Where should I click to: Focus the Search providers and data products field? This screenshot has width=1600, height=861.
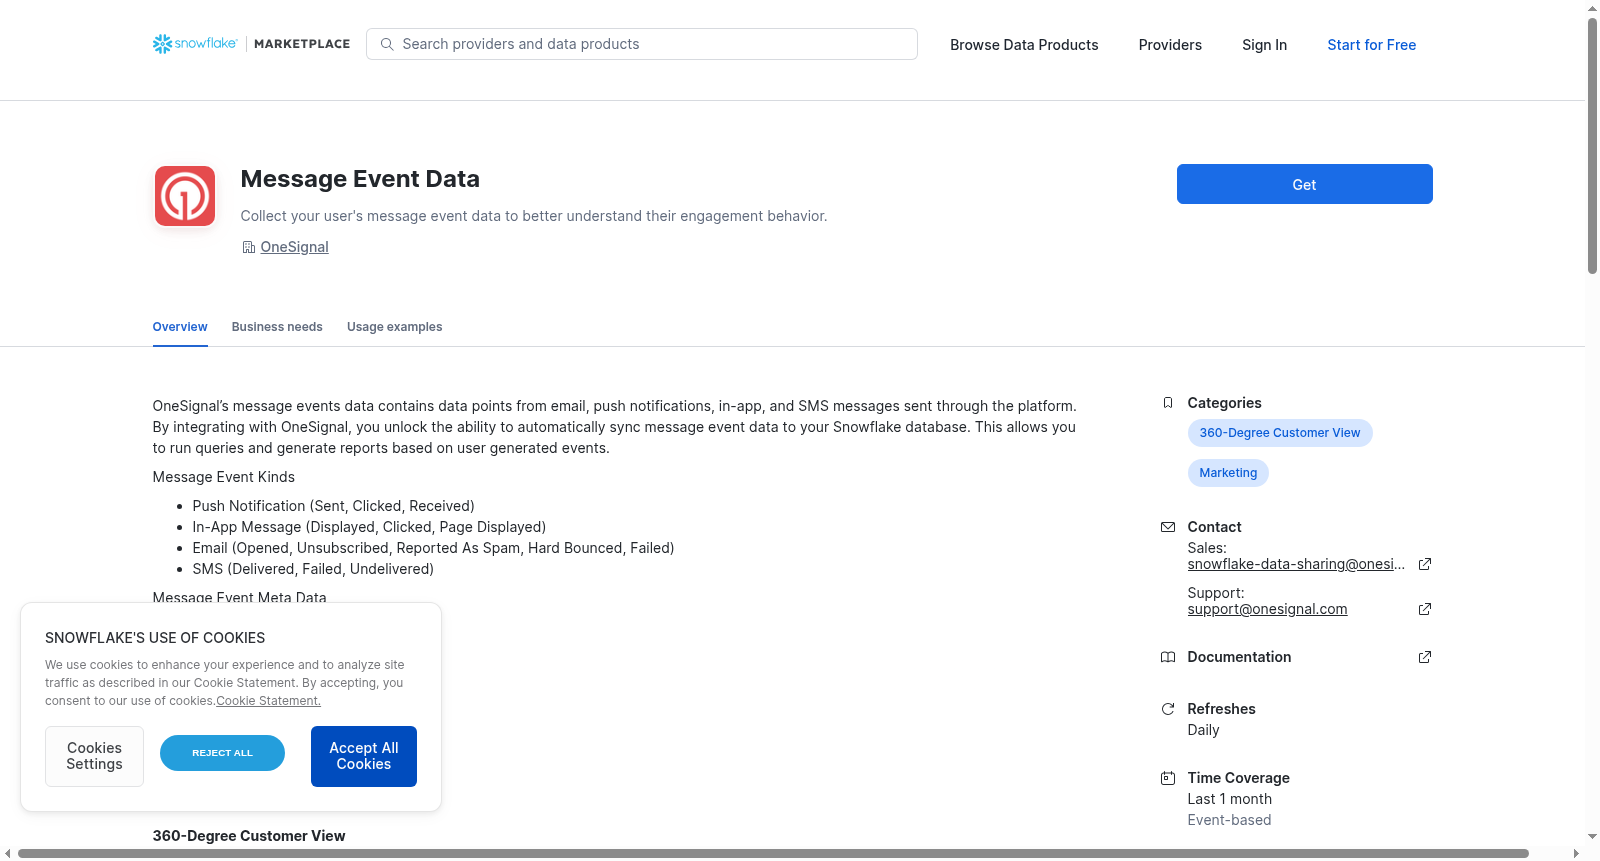point(642,44)
